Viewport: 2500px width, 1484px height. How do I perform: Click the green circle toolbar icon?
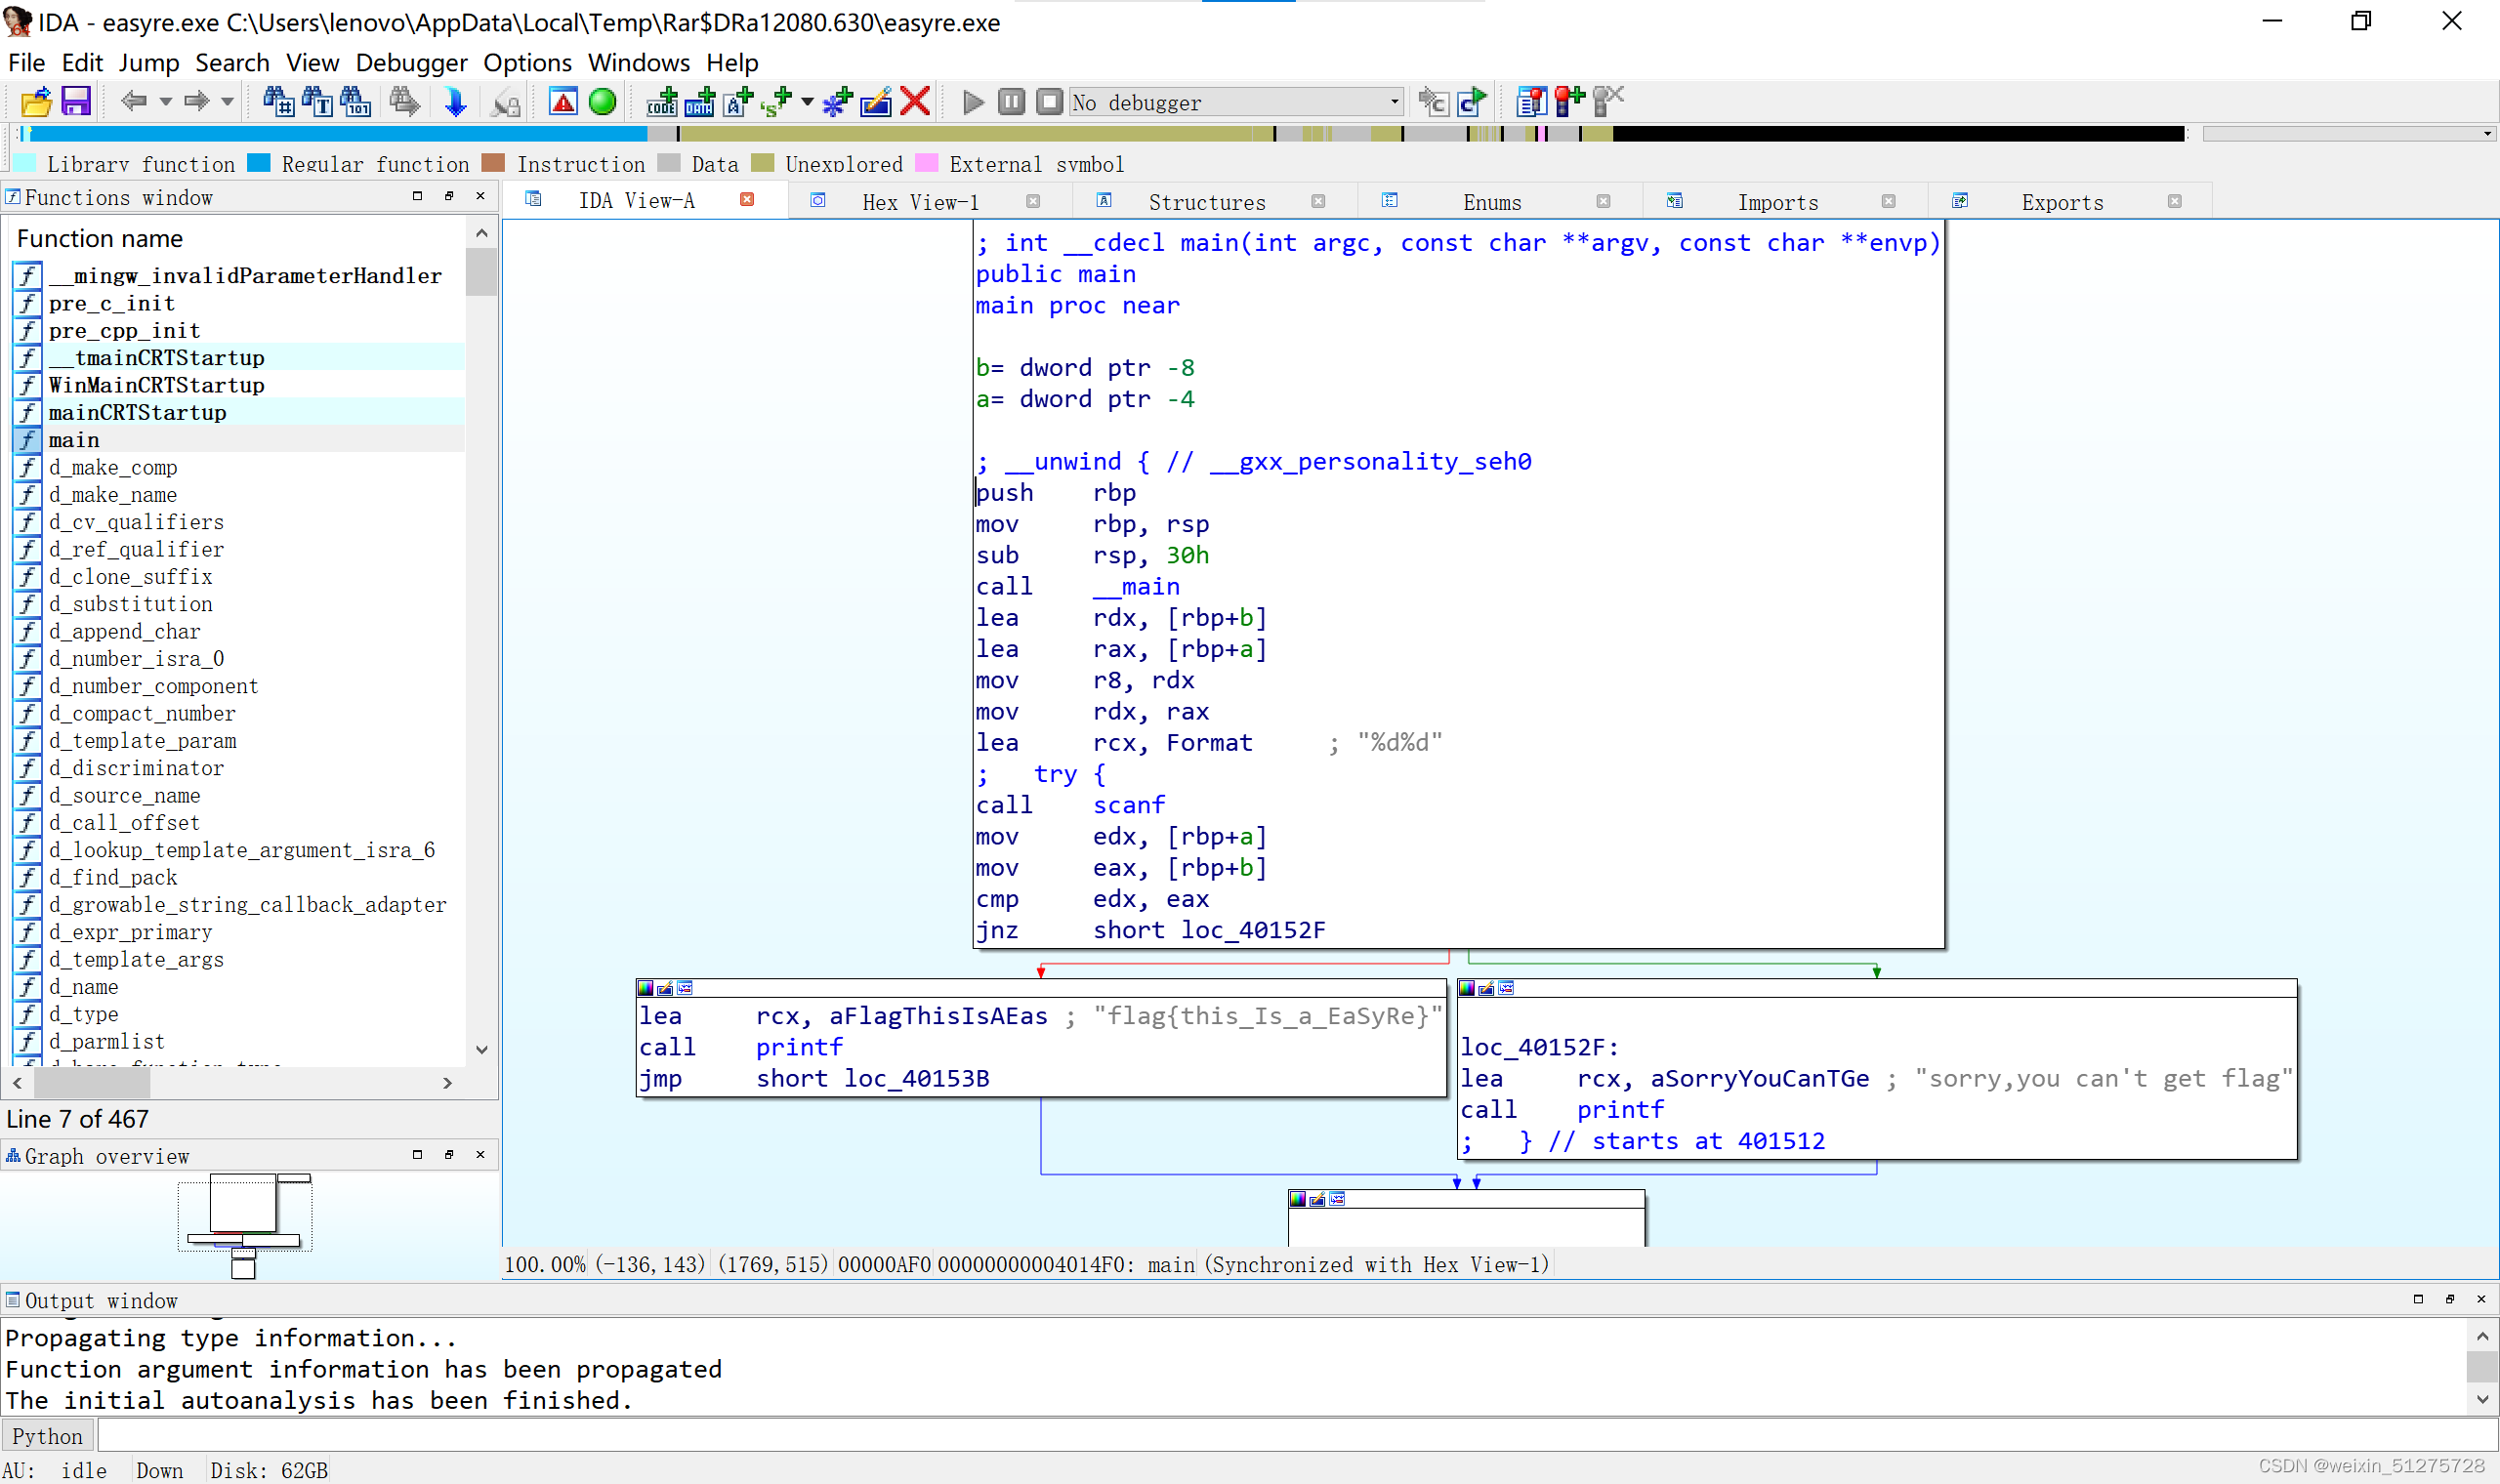pos(602,102)
